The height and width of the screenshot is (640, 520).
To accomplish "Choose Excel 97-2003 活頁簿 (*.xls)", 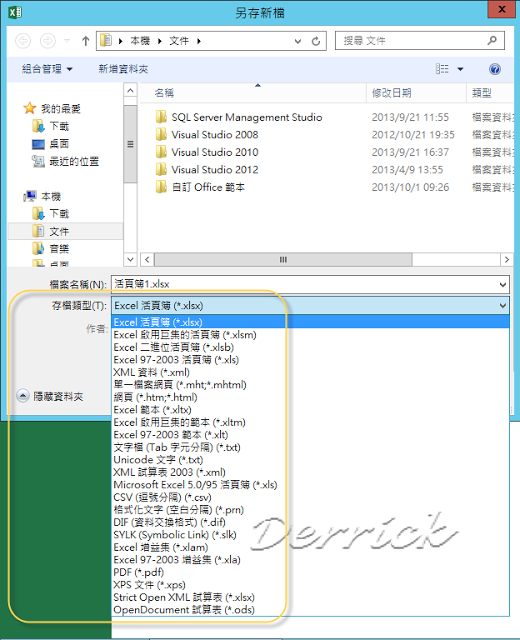I will [311, 360].
